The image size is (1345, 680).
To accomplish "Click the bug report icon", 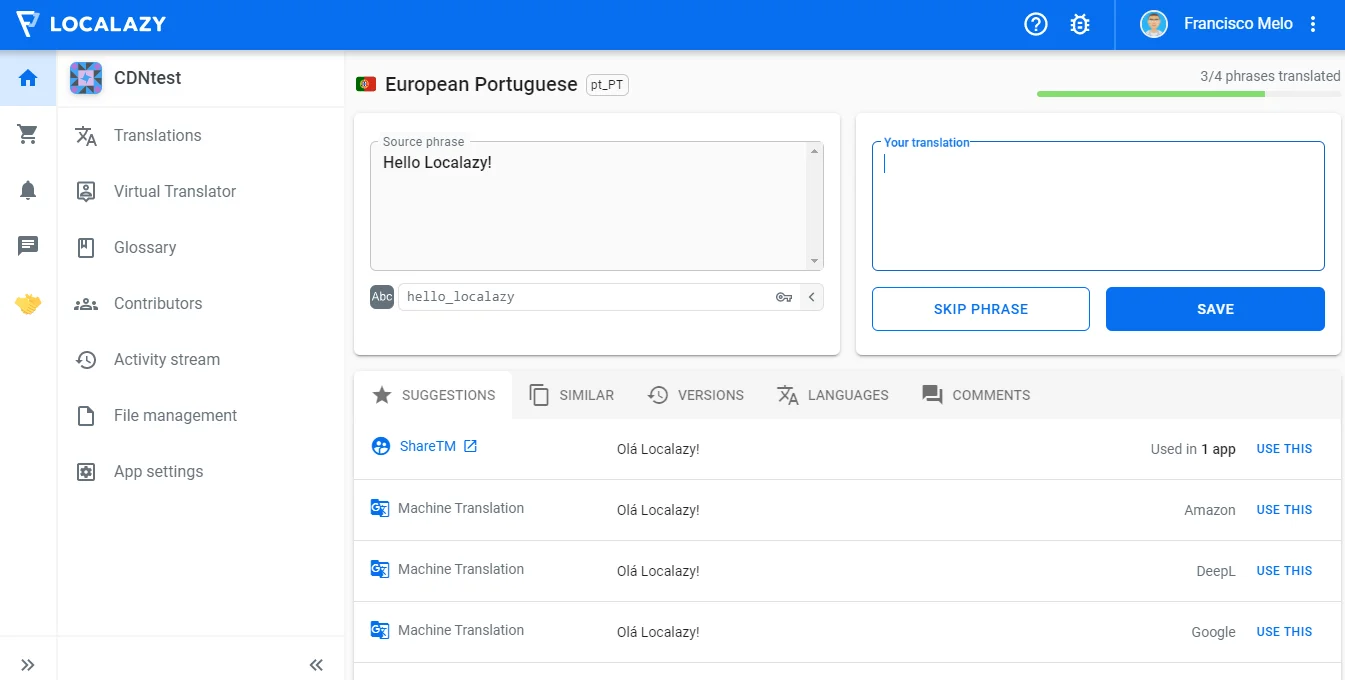I will 1080,24.
